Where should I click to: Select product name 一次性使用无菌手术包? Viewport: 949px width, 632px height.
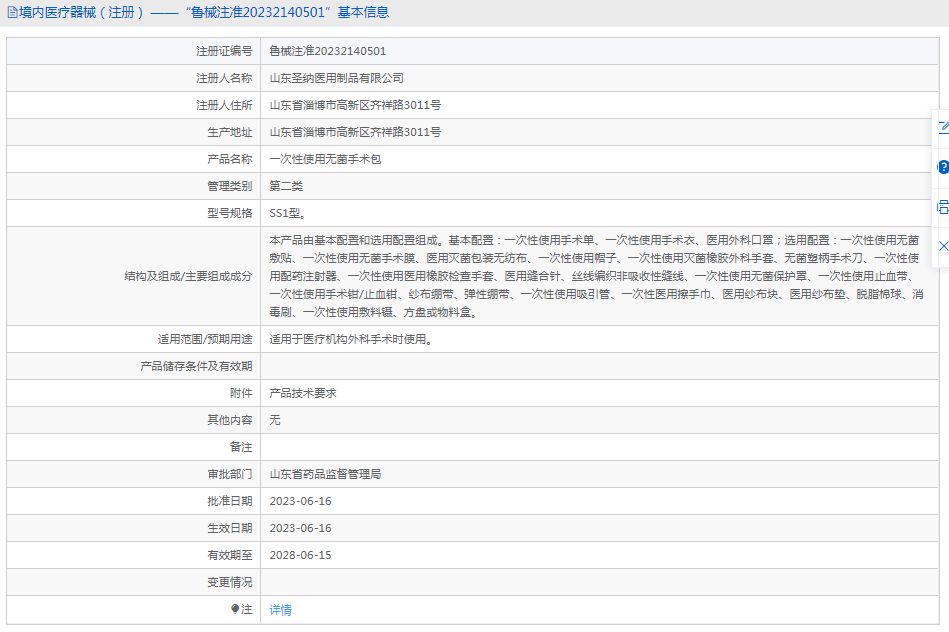click(x=325, y=159)
